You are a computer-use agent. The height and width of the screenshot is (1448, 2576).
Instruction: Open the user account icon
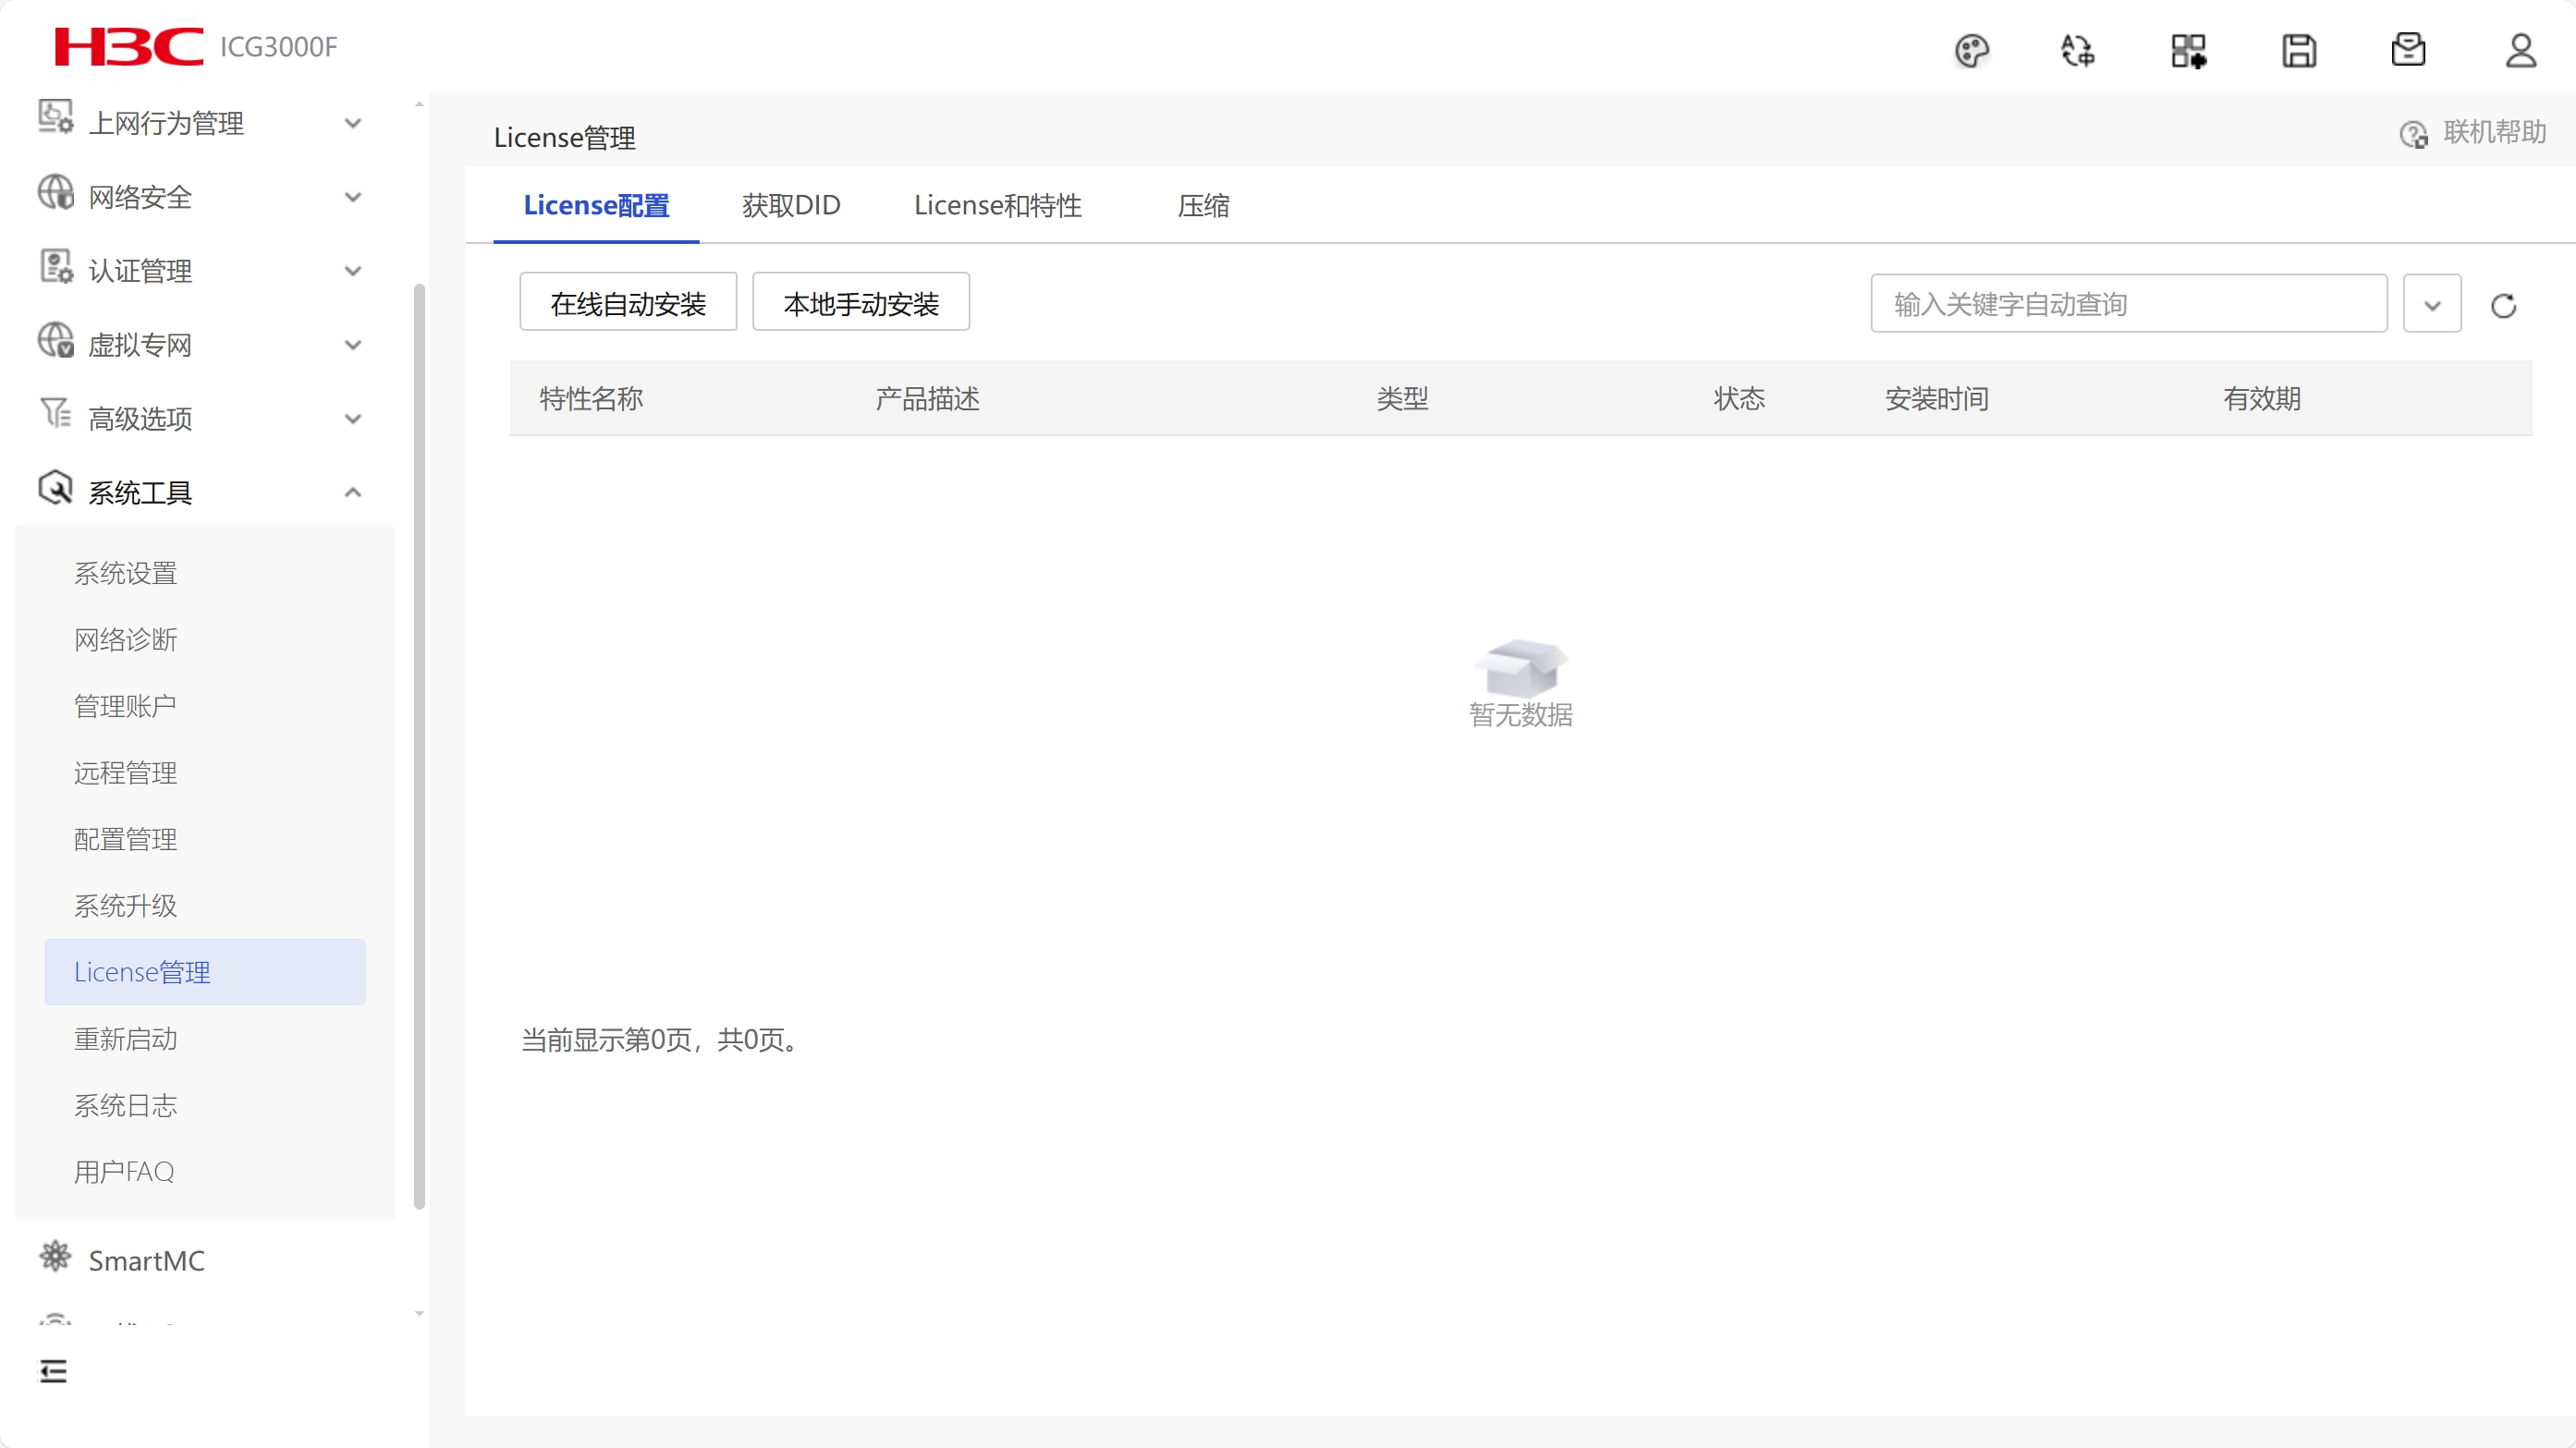point(2520,50)
